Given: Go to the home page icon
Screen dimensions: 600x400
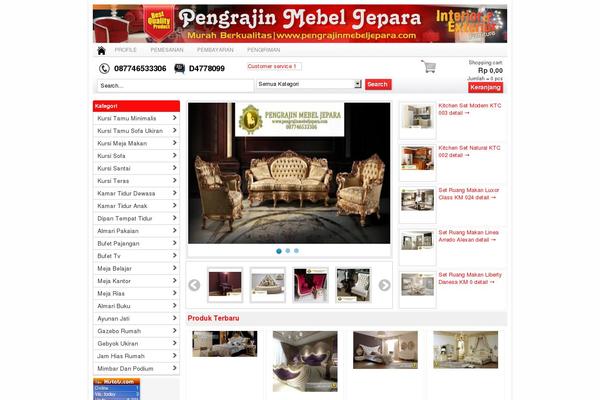Looking at the screenshot, I should pos(101,51).
